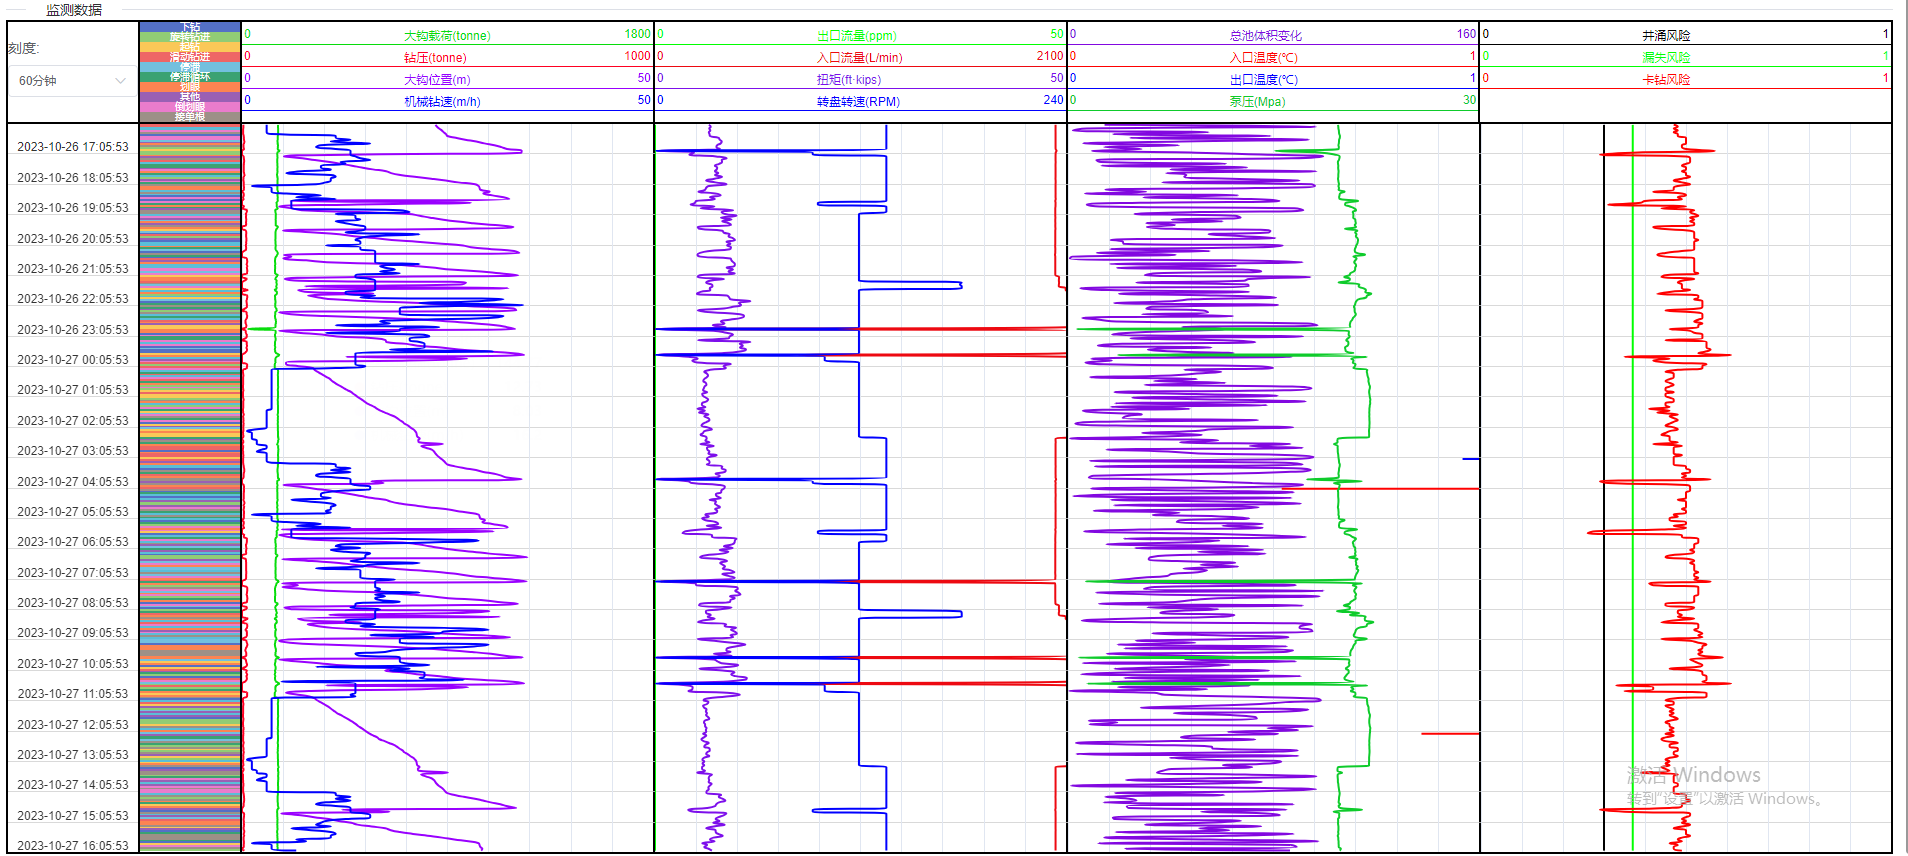Click timestamp 2023-10-27 06:05:53
This screenshot has height=856, width=1908.
tap(73, 542)
